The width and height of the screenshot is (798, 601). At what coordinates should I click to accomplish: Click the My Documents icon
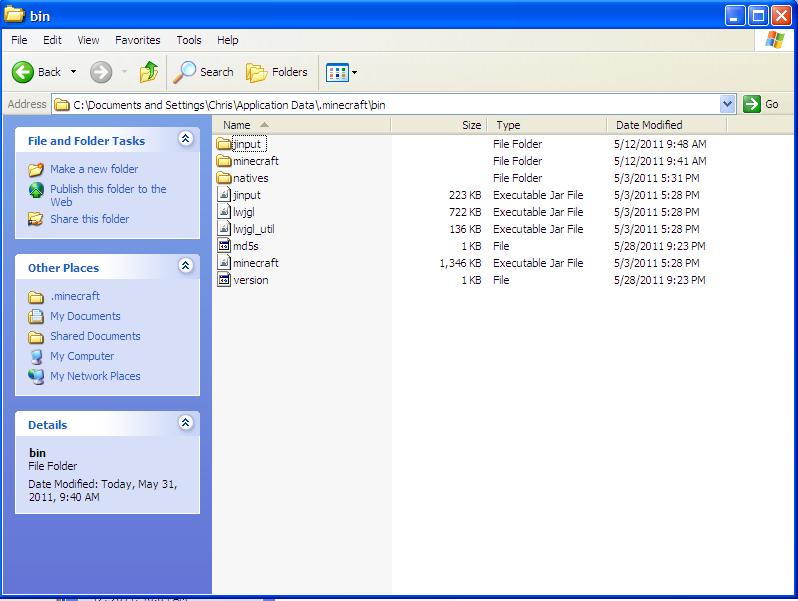(36, 317)
